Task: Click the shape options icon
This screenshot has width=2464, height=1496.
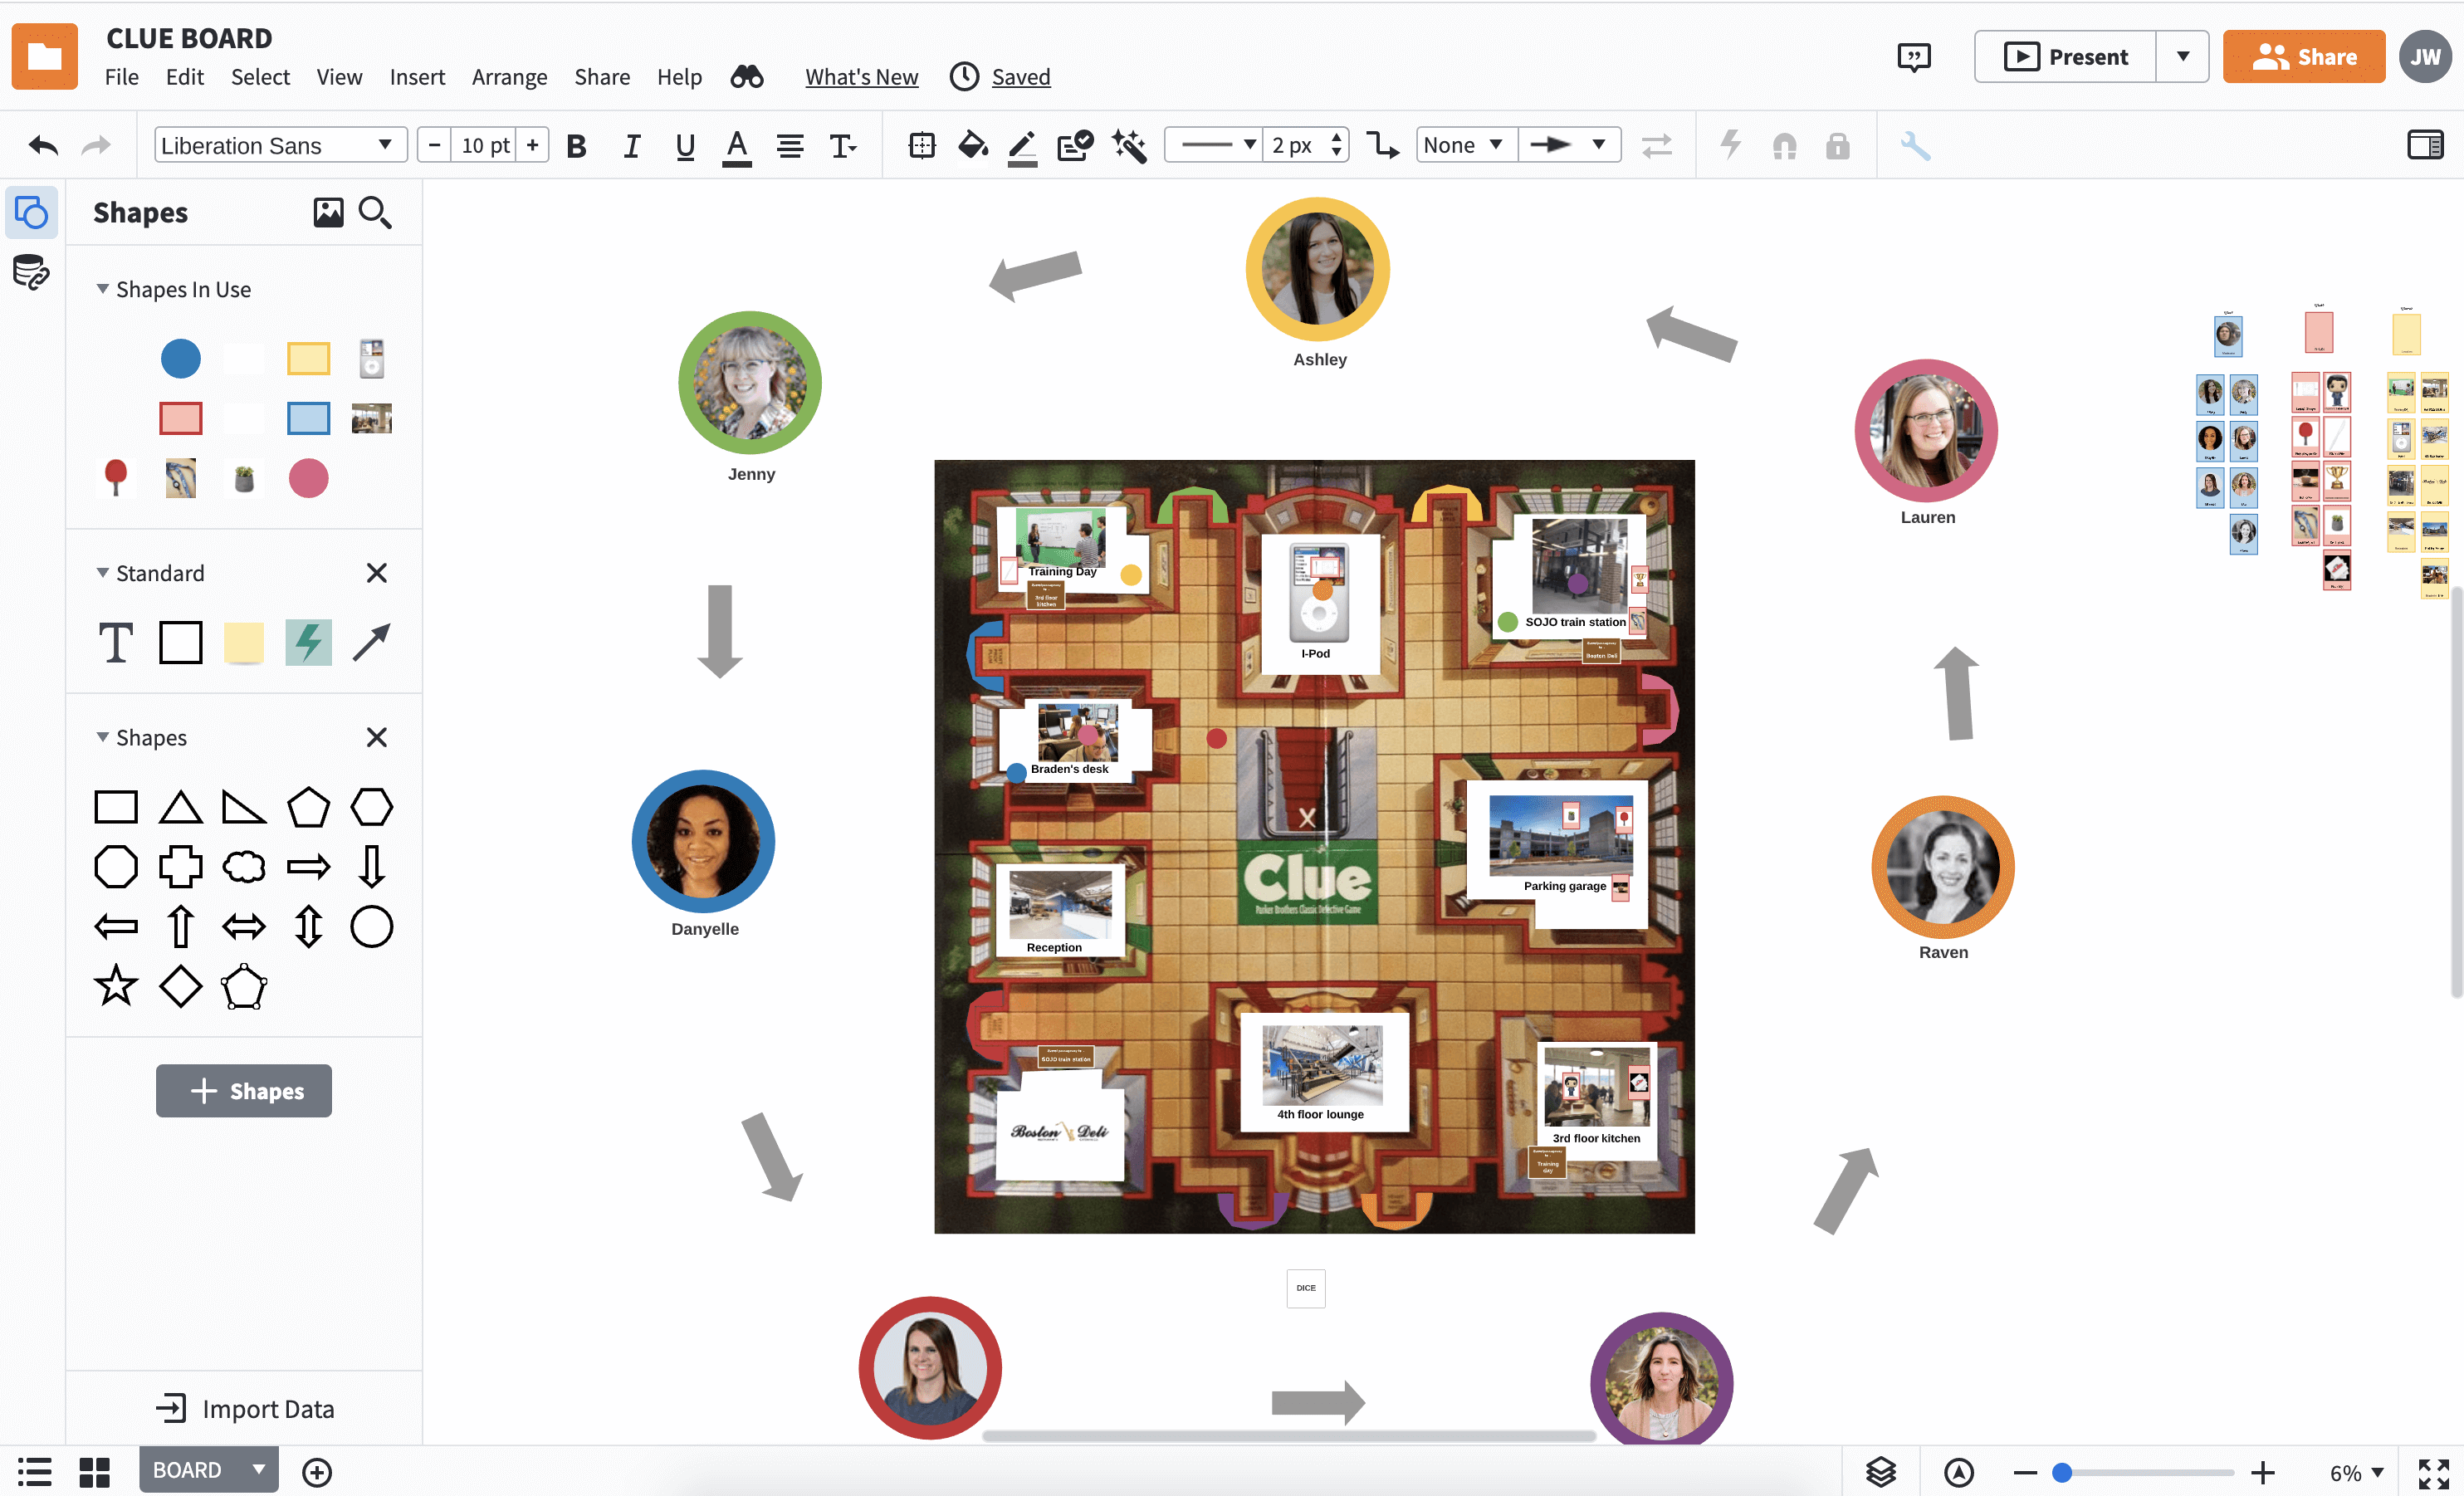Action: tap(922, 146)
